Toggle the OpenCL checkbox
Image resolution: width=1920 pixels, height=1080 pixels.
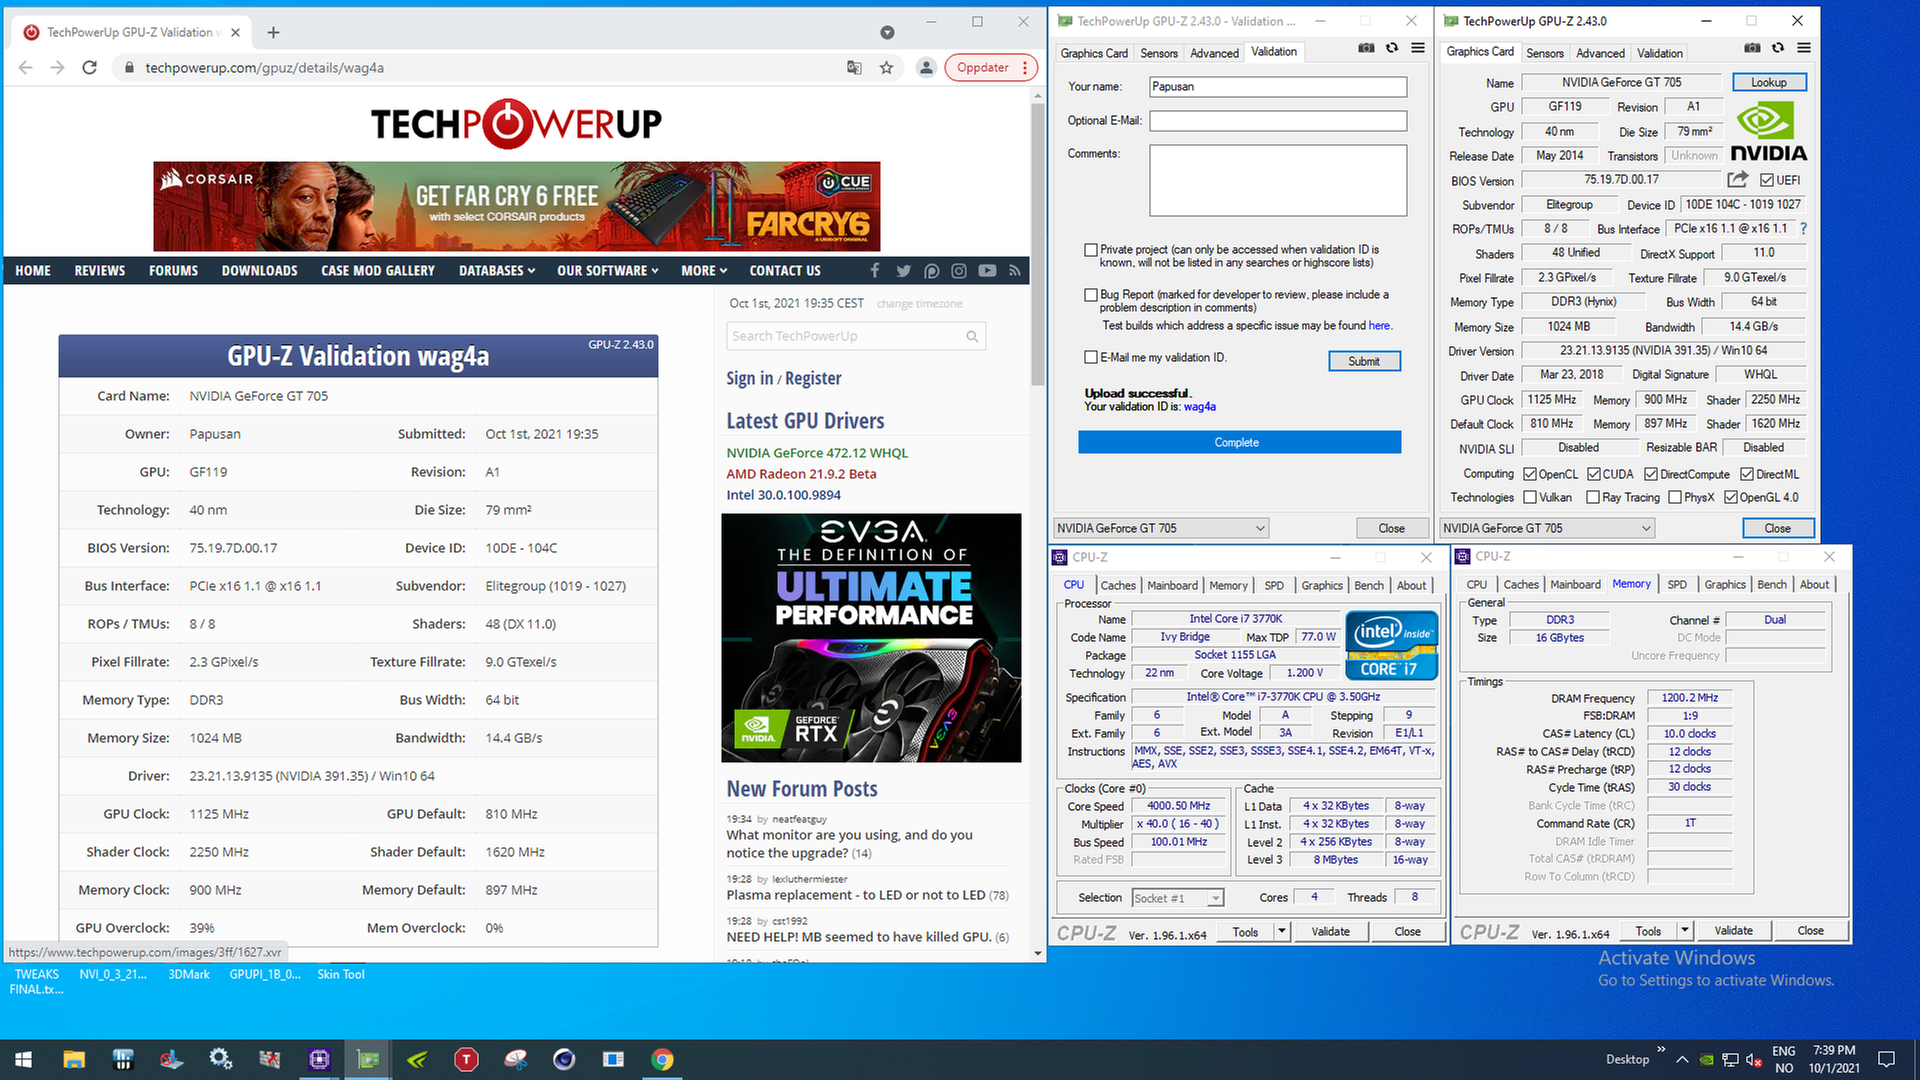tap(1530, 474)
